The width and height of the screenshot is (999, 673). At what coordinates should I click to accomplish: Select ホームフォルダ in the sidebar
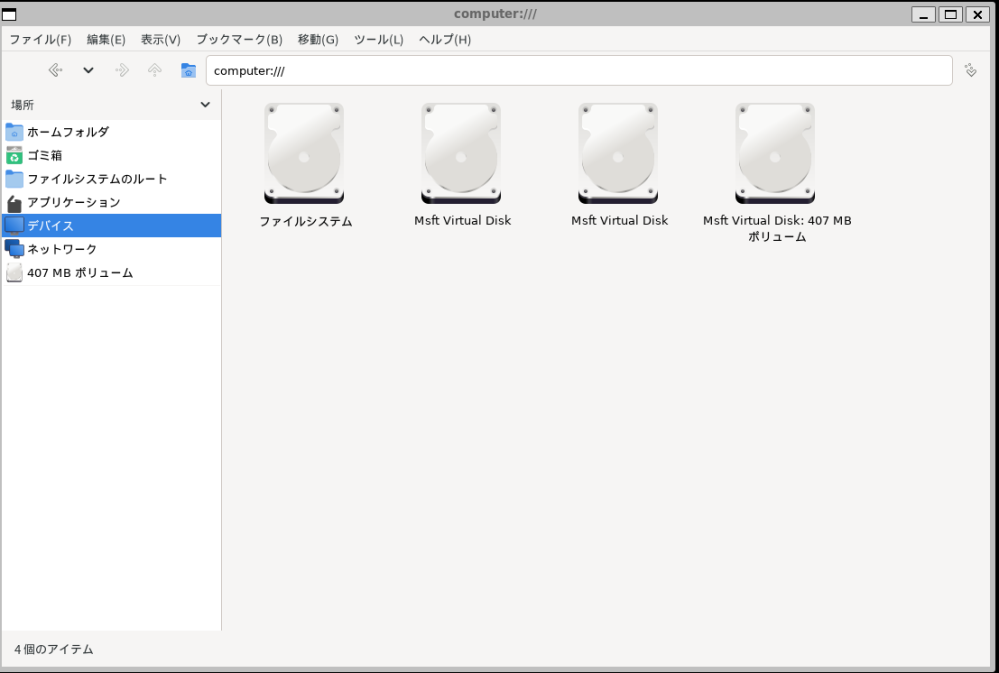[67, 132]
